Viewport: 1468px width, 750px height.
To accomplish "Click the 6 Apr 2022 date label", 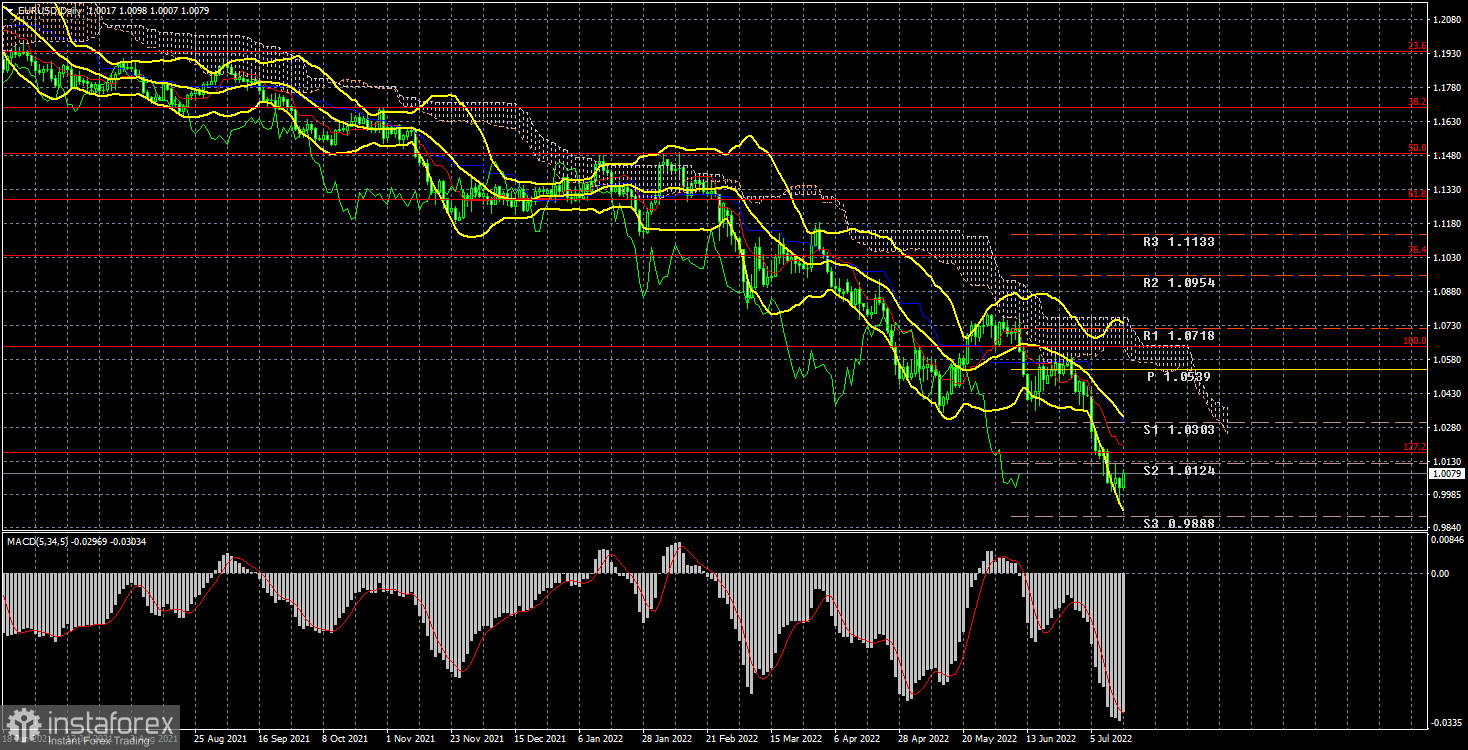I will [x=859, y=739].
